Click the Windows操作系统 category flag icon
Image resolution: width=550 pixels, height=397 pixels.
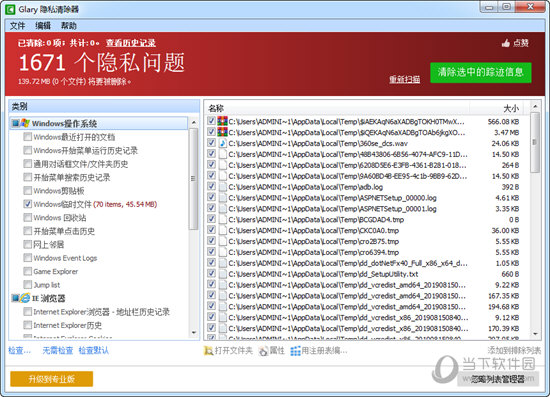pos(25,123)
